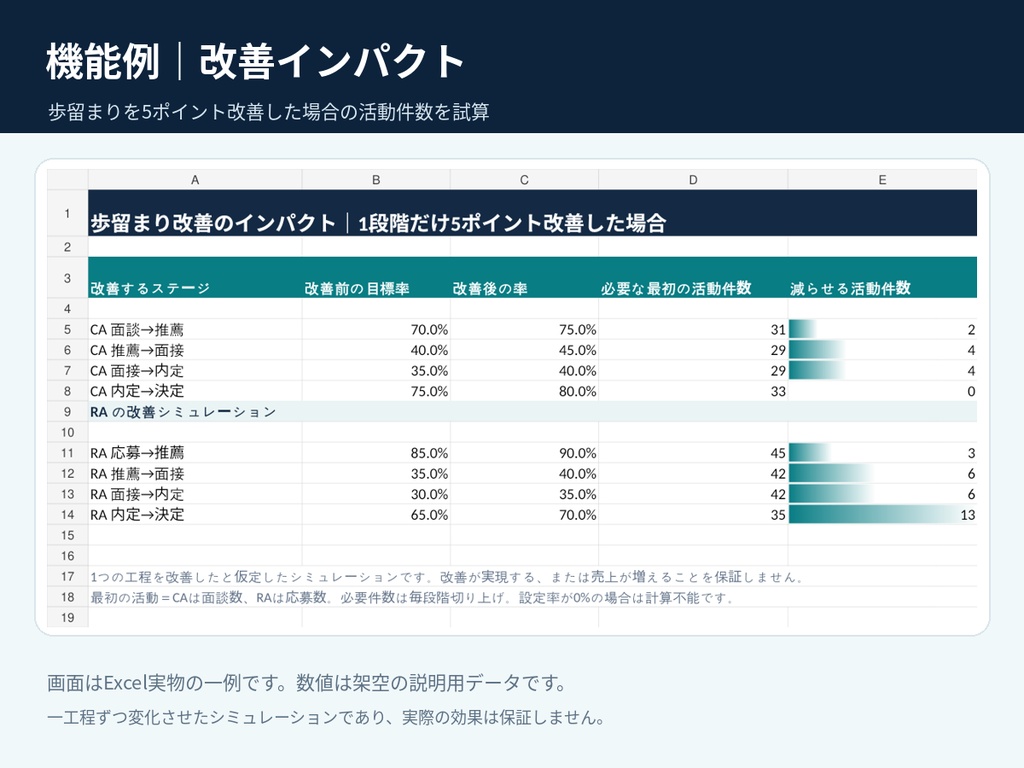Select column D header
This screenshot has height=768, width=1024.
(693, 180)
